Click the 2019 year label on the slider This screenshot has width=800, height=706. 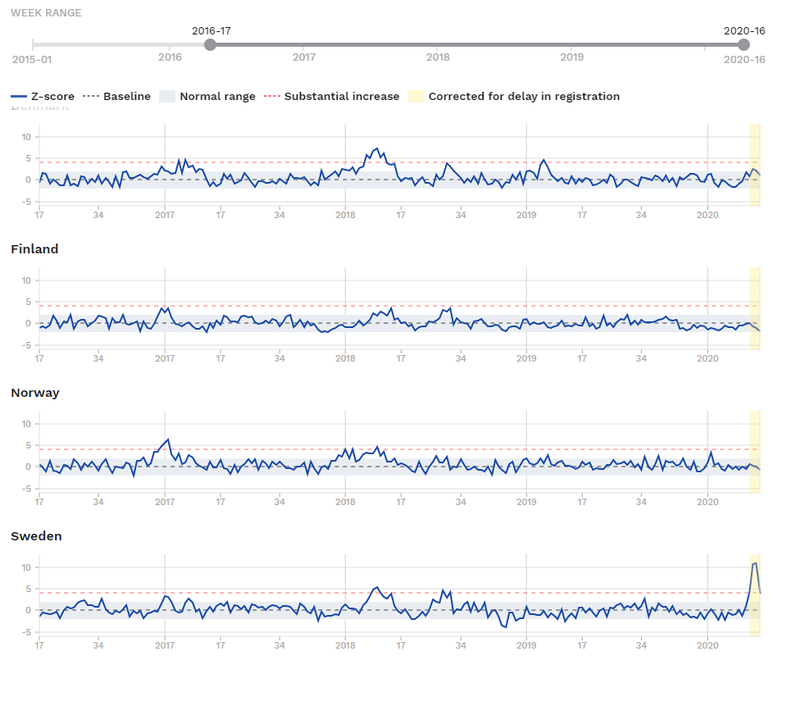point(571,58)
